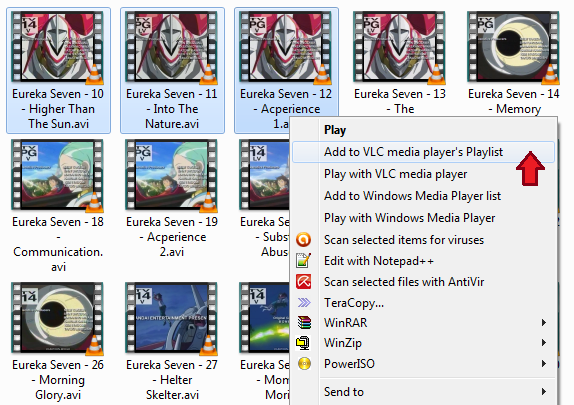Screen dimensions: 574x405
Task: Click the WinZip icon in context menu
Action: click(x=303, y=343)
